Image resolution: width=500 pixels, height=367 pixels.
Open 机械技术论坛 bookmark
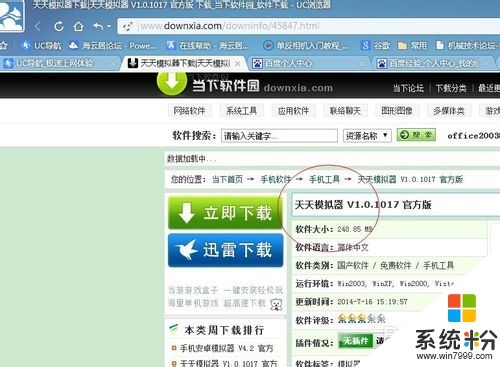467,45
